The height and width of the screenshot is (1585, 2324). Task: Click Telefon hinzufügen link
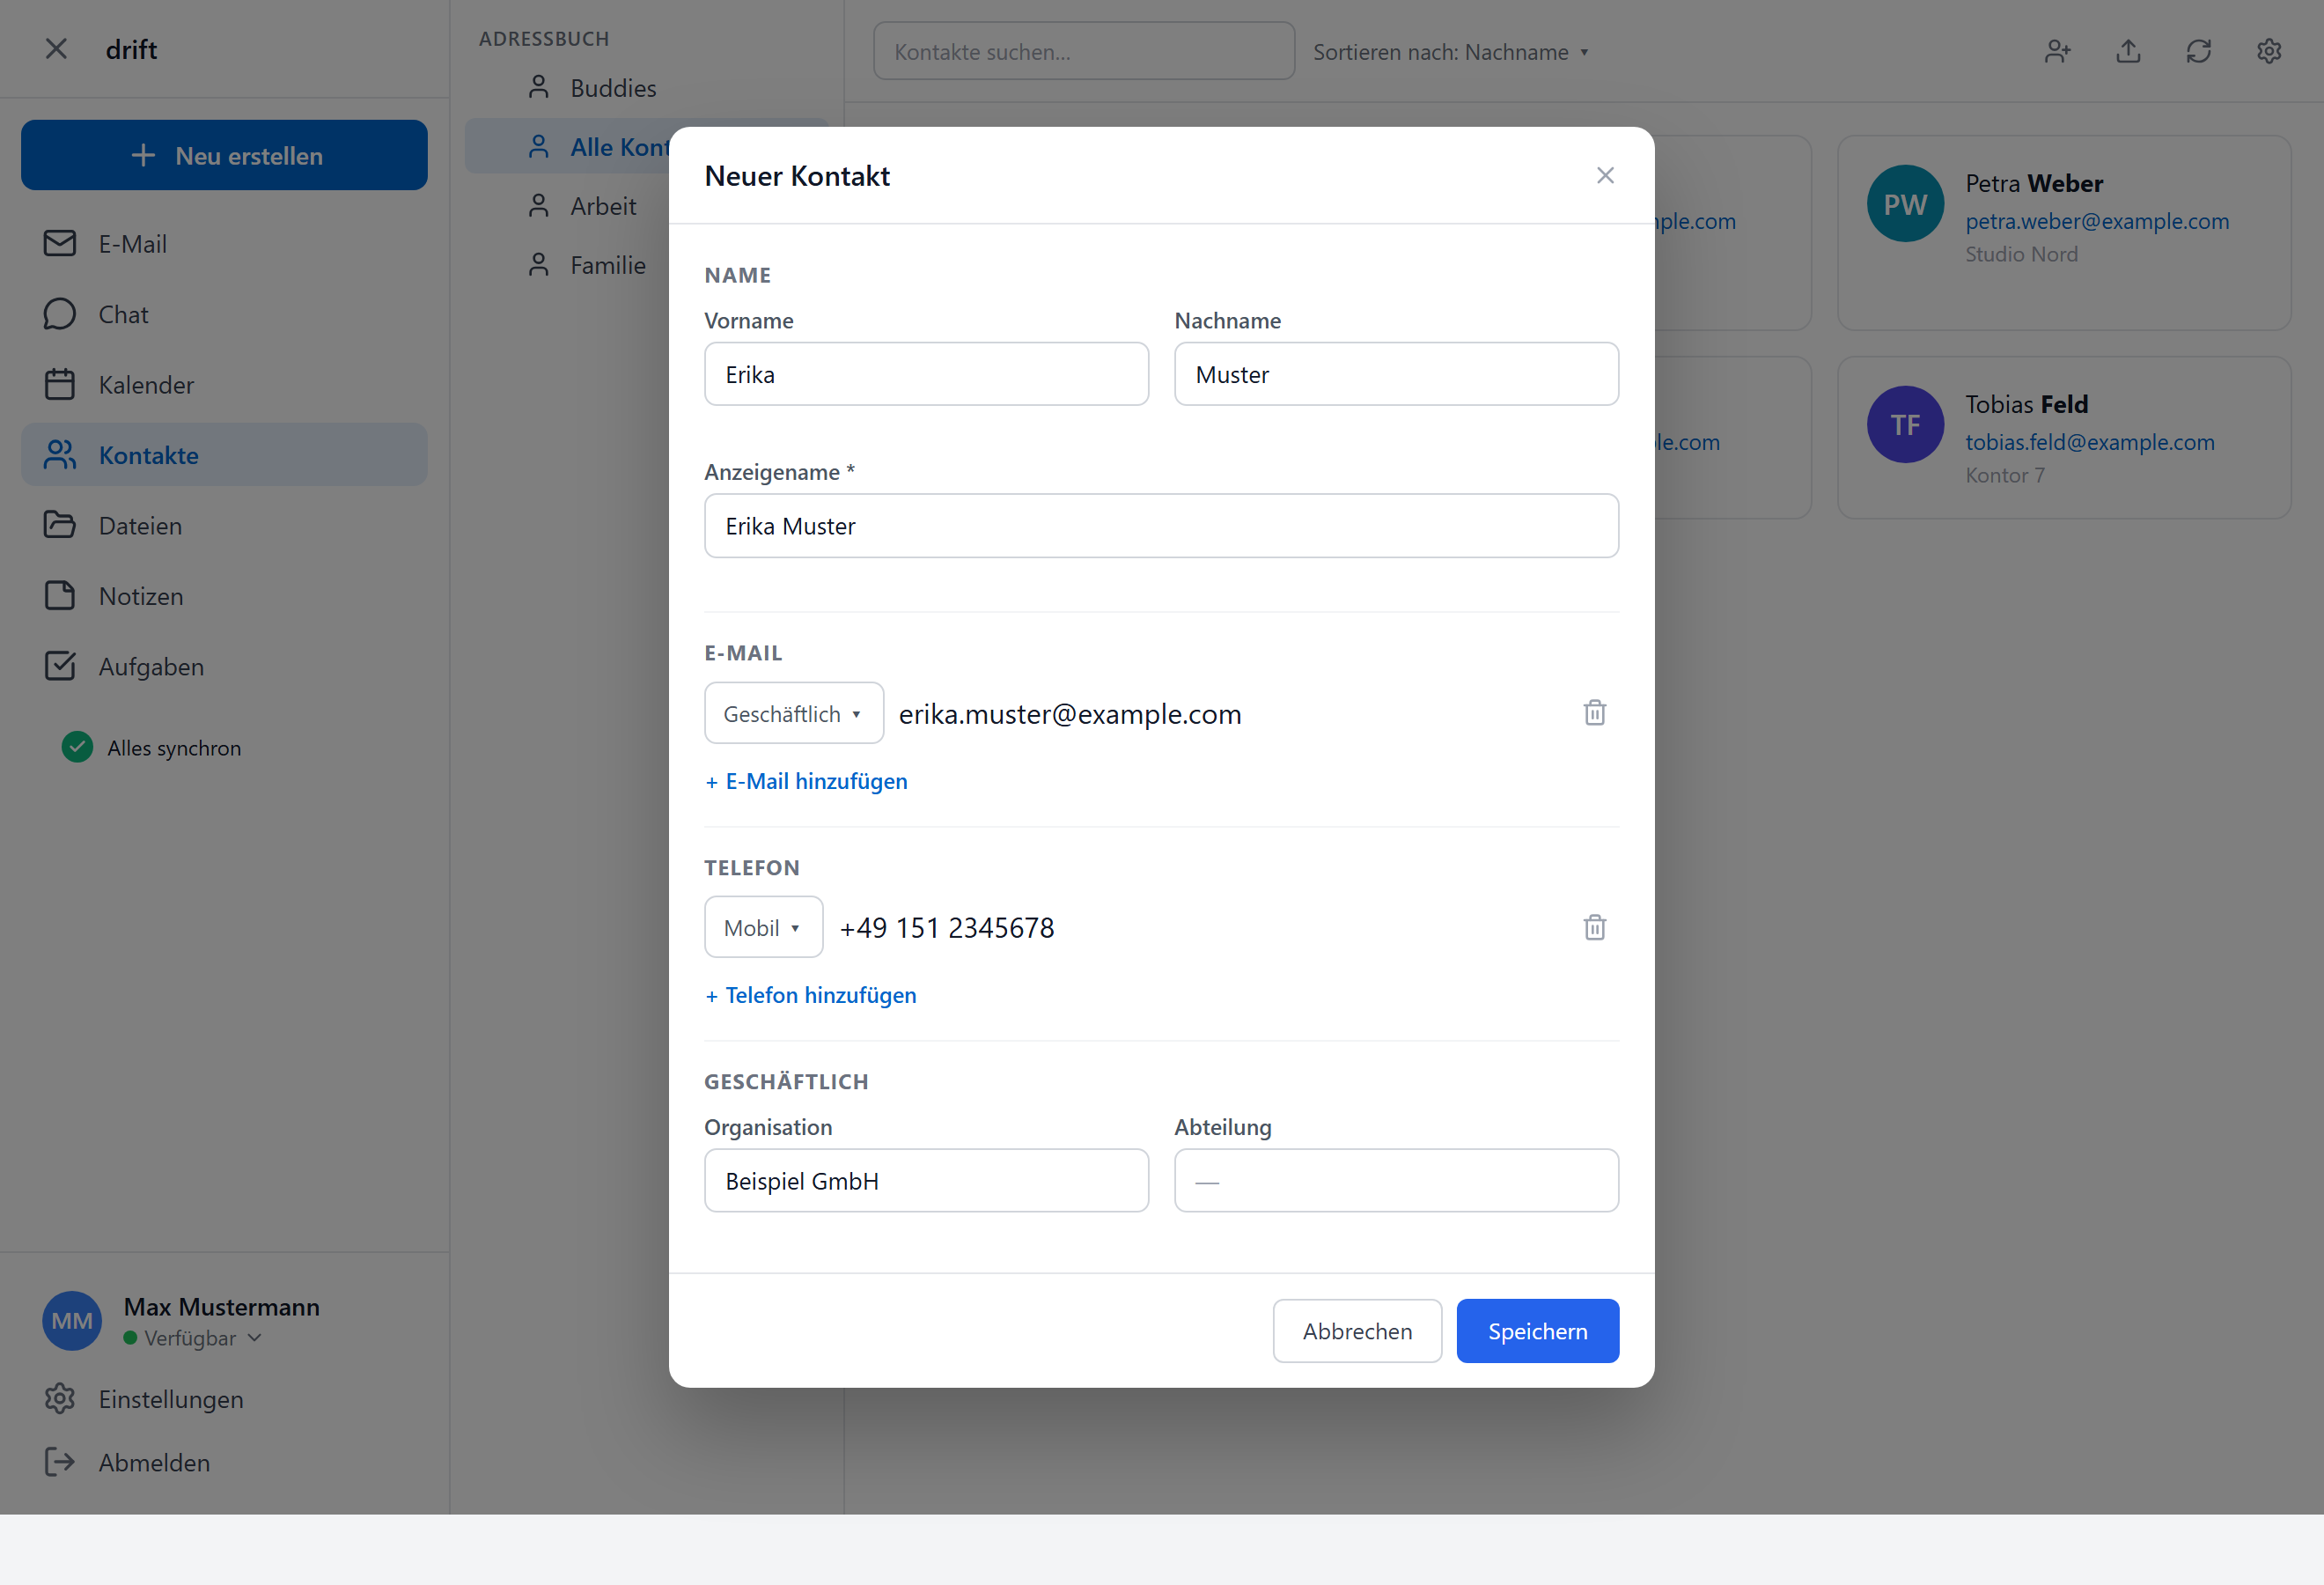click(x=811, y=995)
